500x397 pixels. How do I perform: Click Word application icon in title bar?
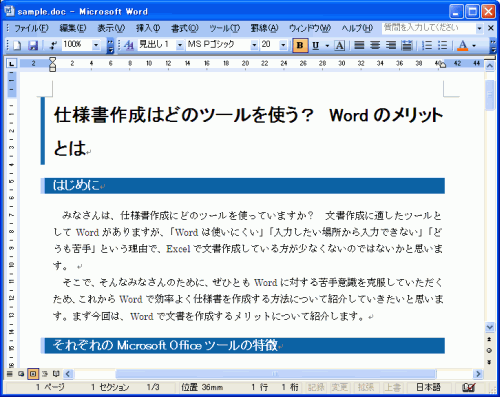[x=9, y=11]
